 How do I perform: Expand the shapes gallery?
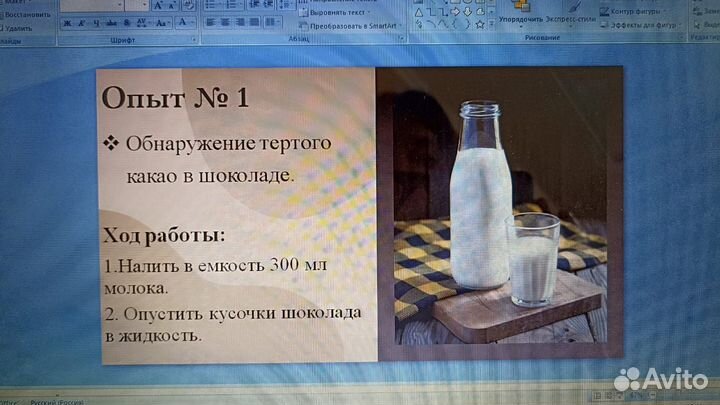492,24
